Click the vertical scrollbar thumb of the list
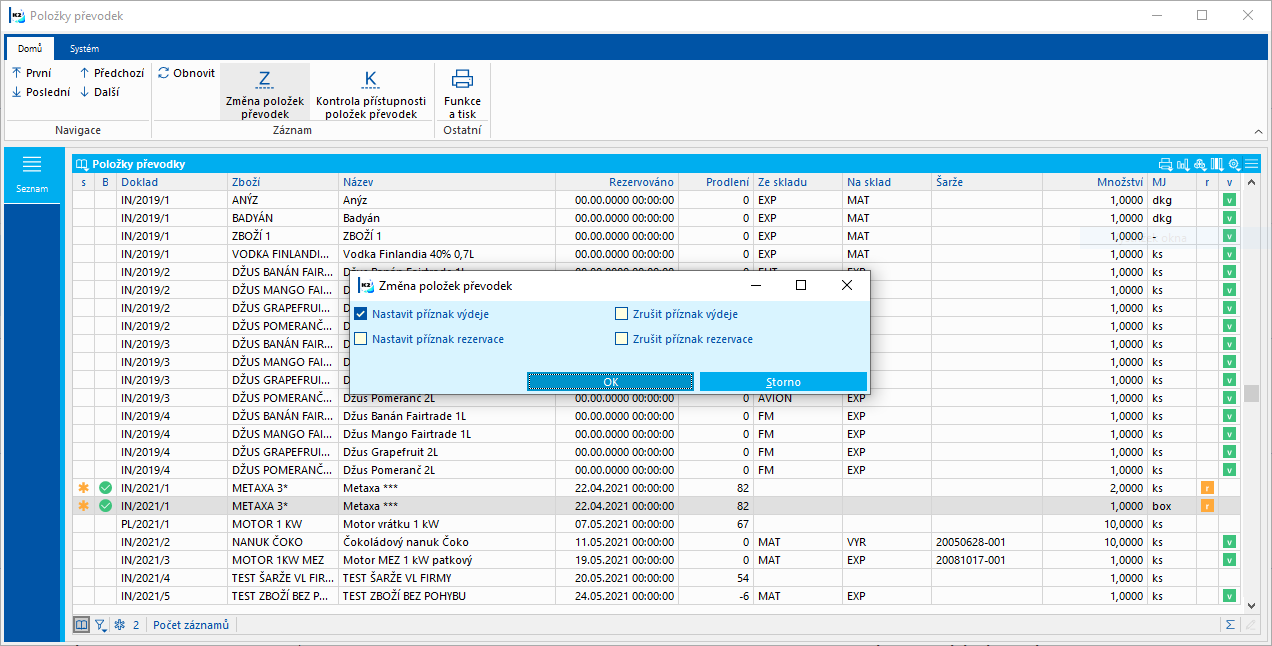1272x646 pixels. pos(1251,393)
